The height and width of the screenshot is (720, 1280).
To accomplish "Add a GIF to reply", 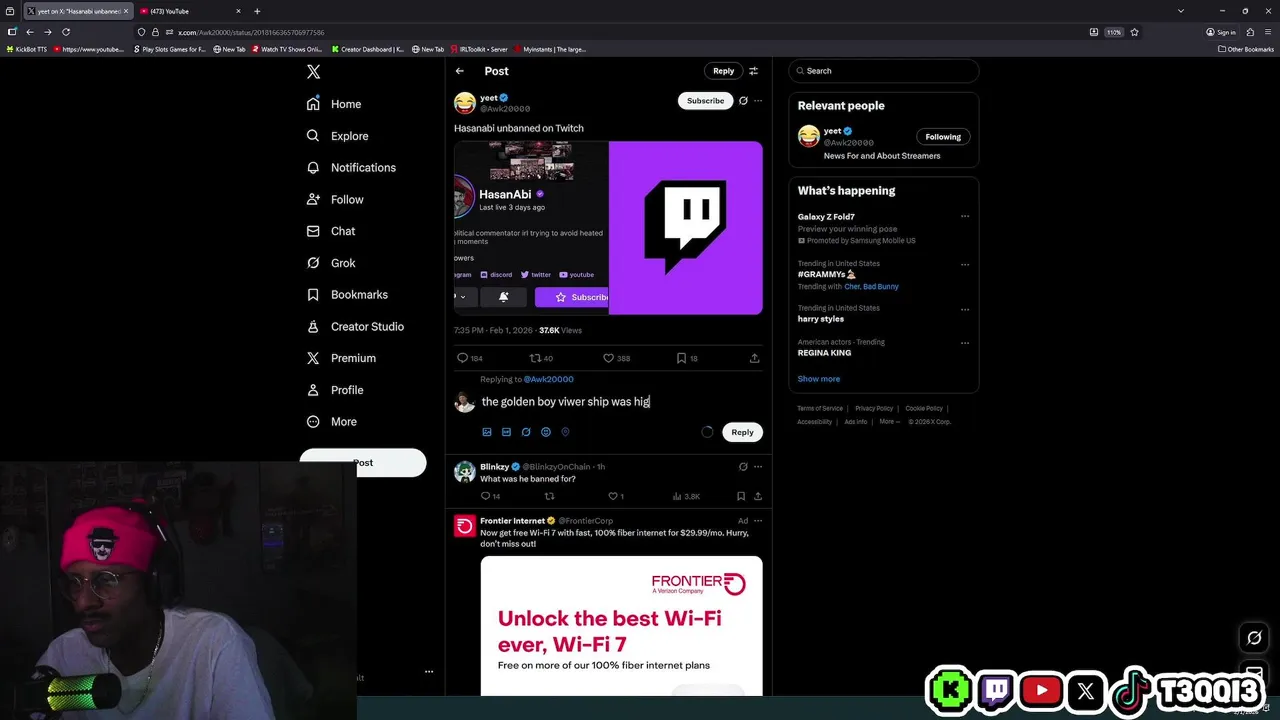I will (x=506, y=432).
